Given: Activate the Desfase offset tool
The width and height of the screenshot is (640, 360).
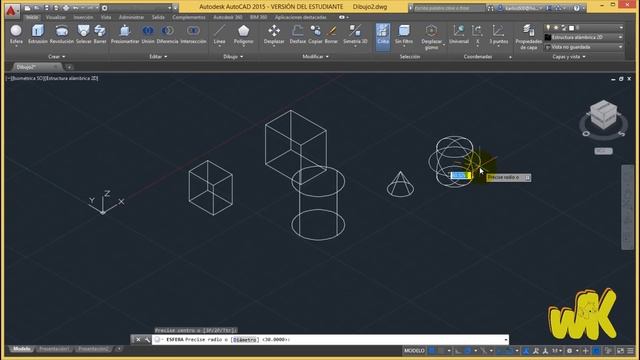Looking at the screenshot, I should pyautogui.click(x=298, y=34).
